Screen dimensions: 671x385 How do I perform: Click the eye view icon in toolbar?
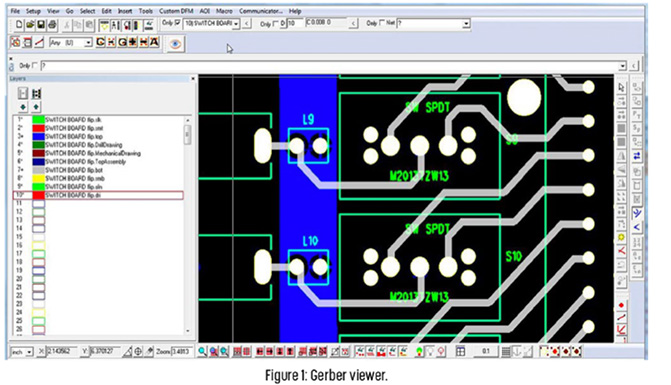(x=175, y=44)
